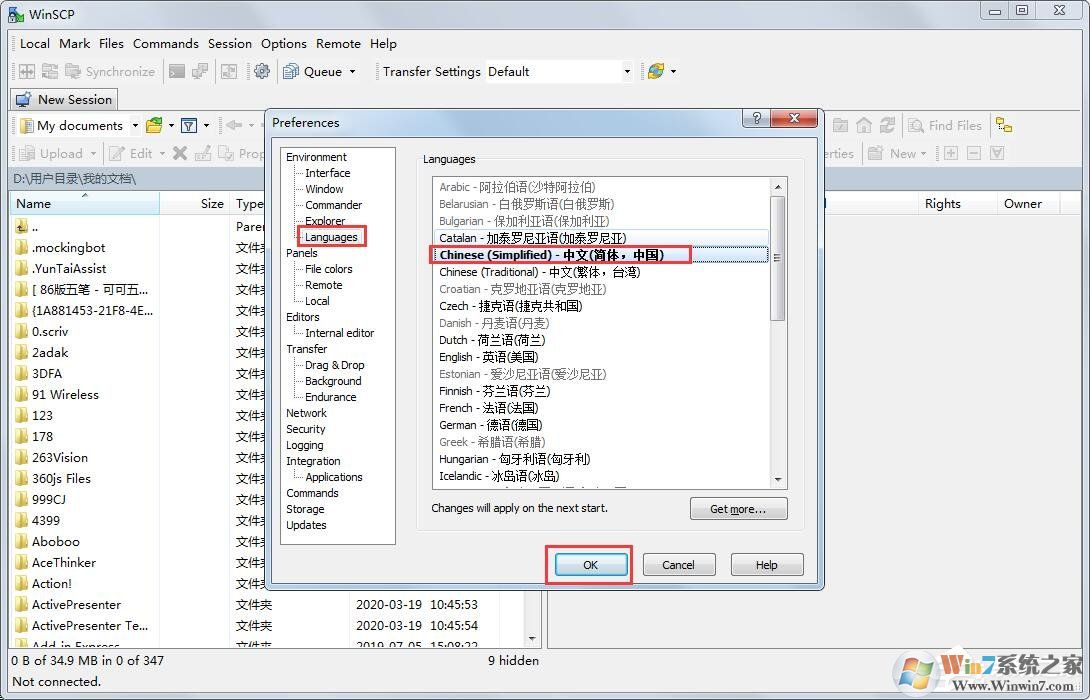Click the remote home directory icon
1090x700 pixels.
863,125
